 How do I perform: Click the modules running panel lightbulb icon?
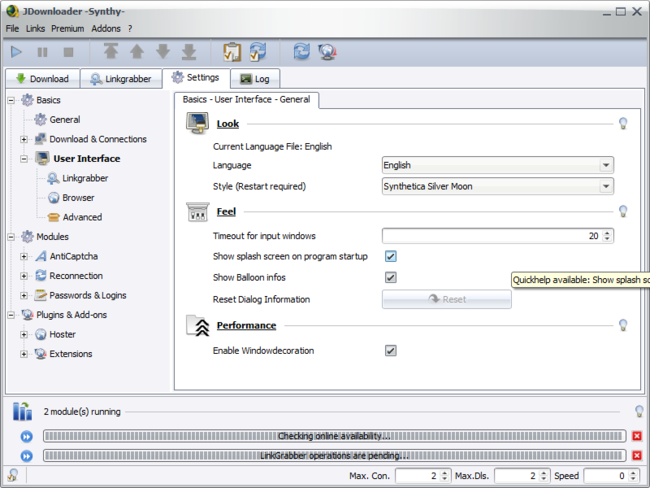coord(639,411)
